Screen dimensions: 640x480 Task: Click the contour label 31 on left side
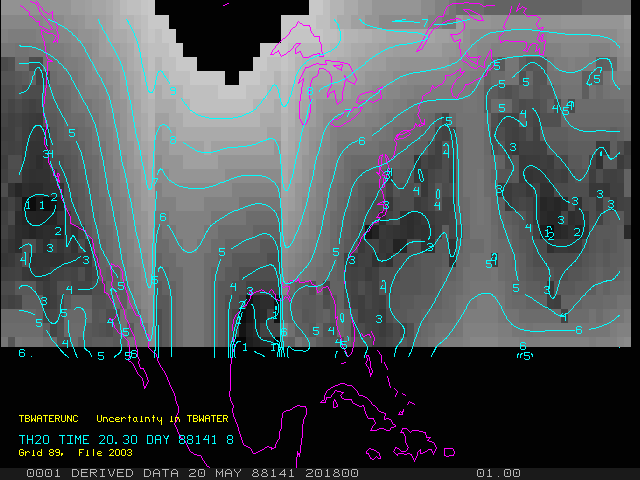[x=46, y=154]
